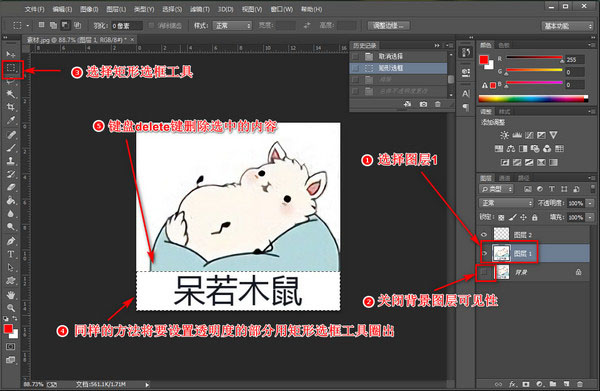
Task: Open the 基本功能 workspace dropdown
Action: point(567,26)
